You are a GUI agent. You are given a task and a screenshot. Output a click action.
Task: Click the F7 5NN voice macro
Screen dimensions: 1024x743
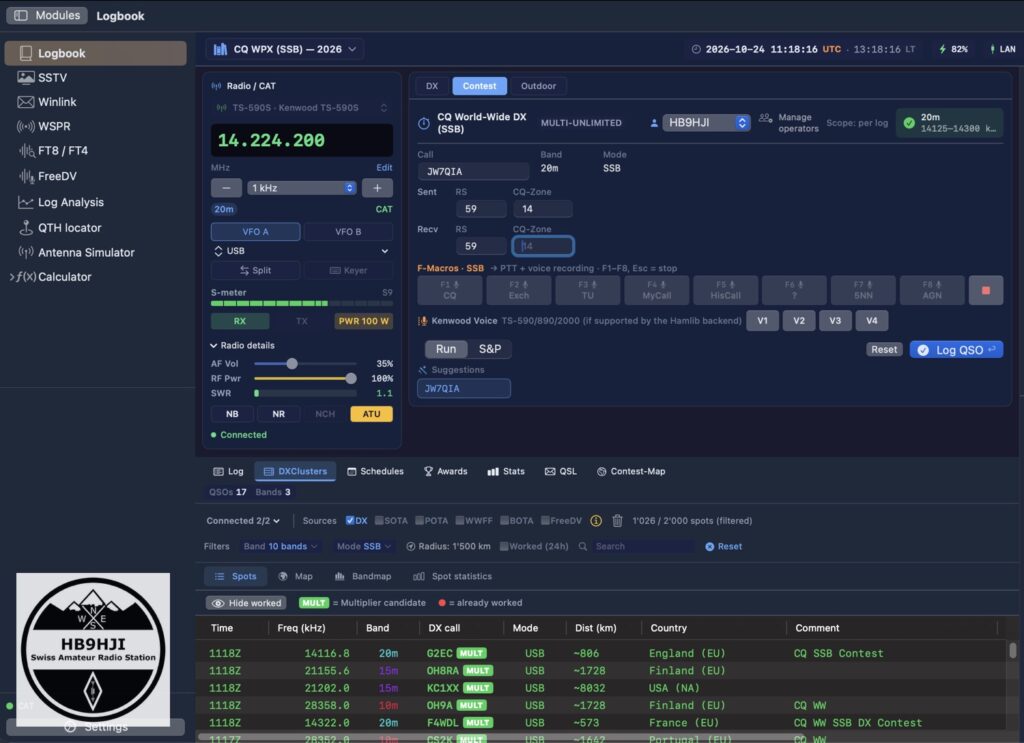pyautogui.click(x=863, y=290)
